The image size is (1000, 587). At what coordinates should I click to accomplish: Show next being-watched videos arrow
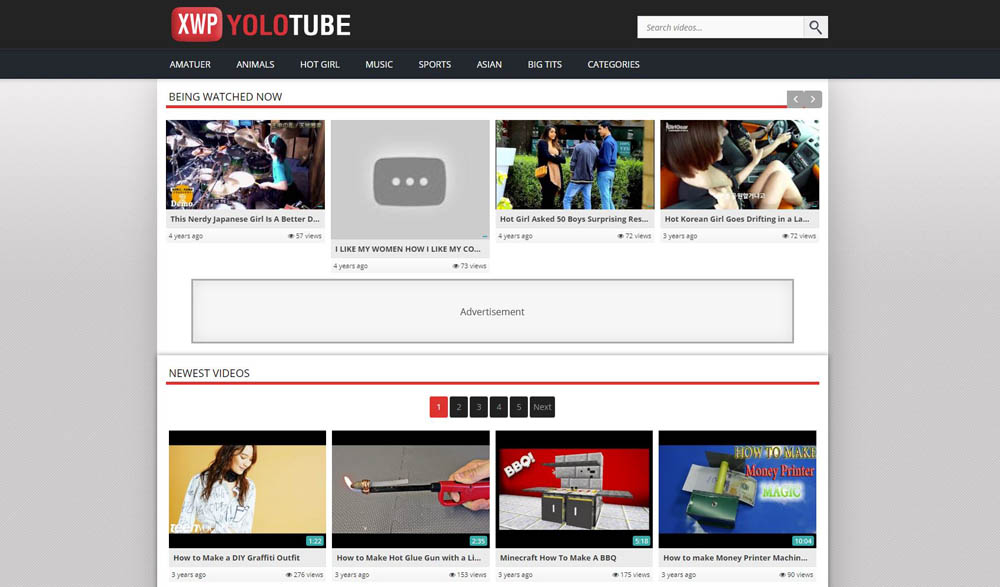[812, 99]
